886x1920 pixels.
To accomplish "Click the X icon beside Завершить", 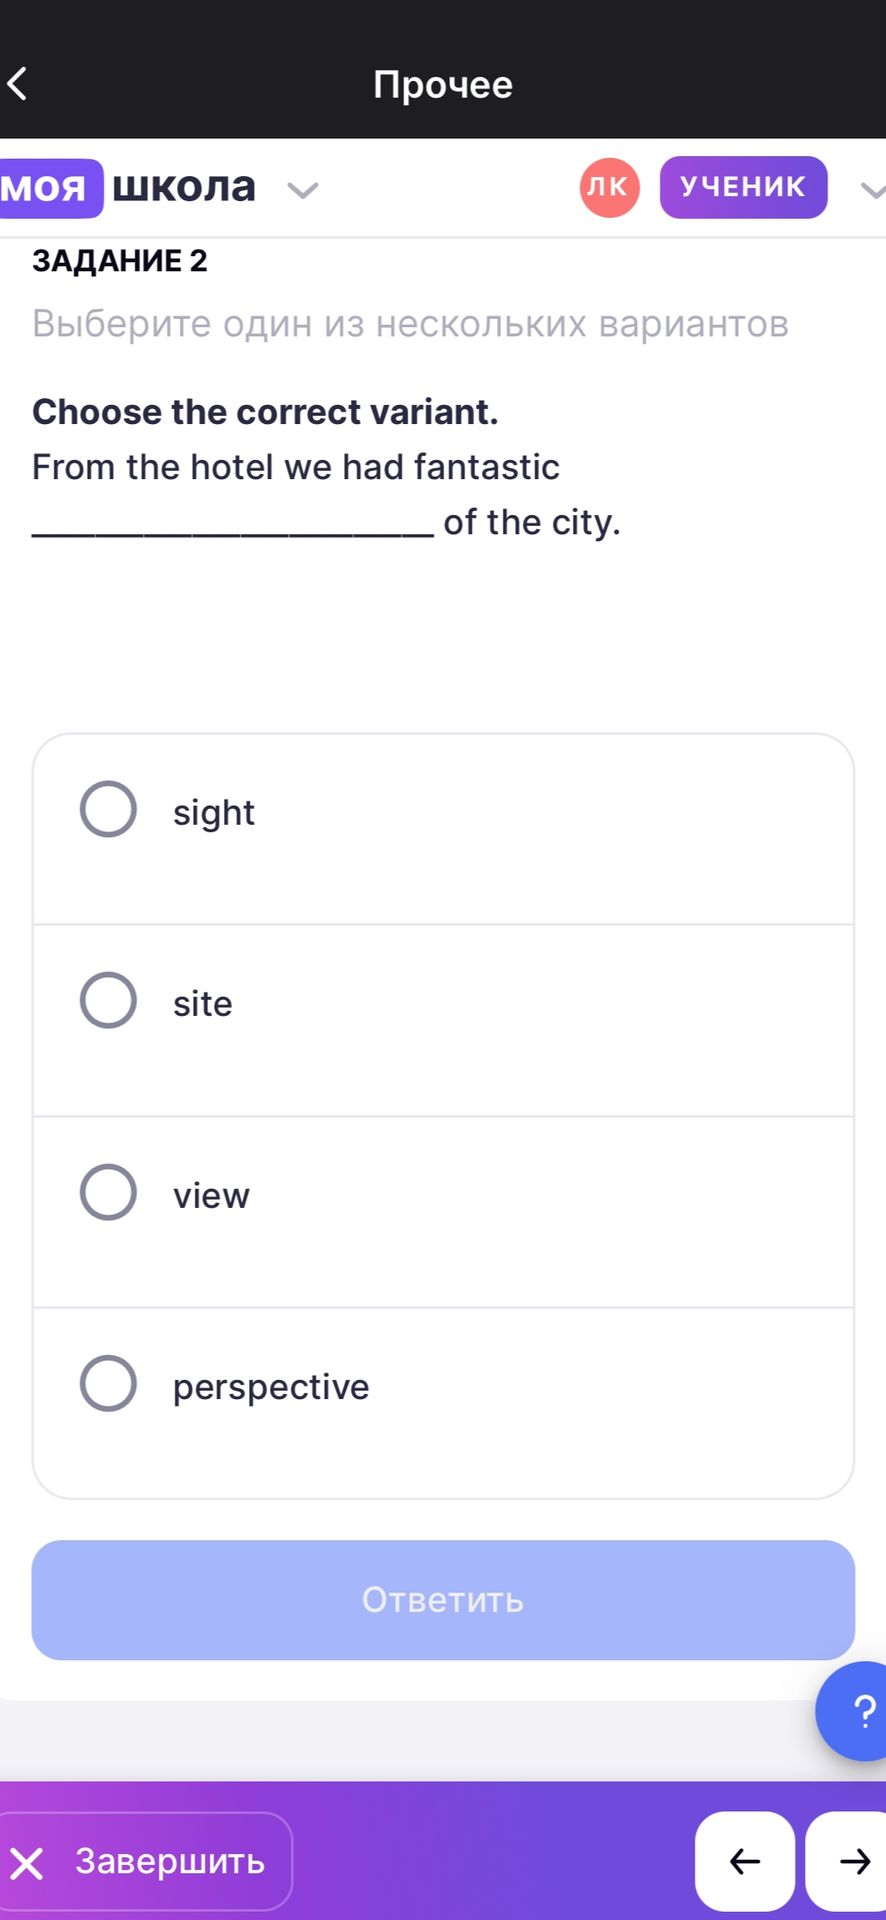I will [27, 1863].
